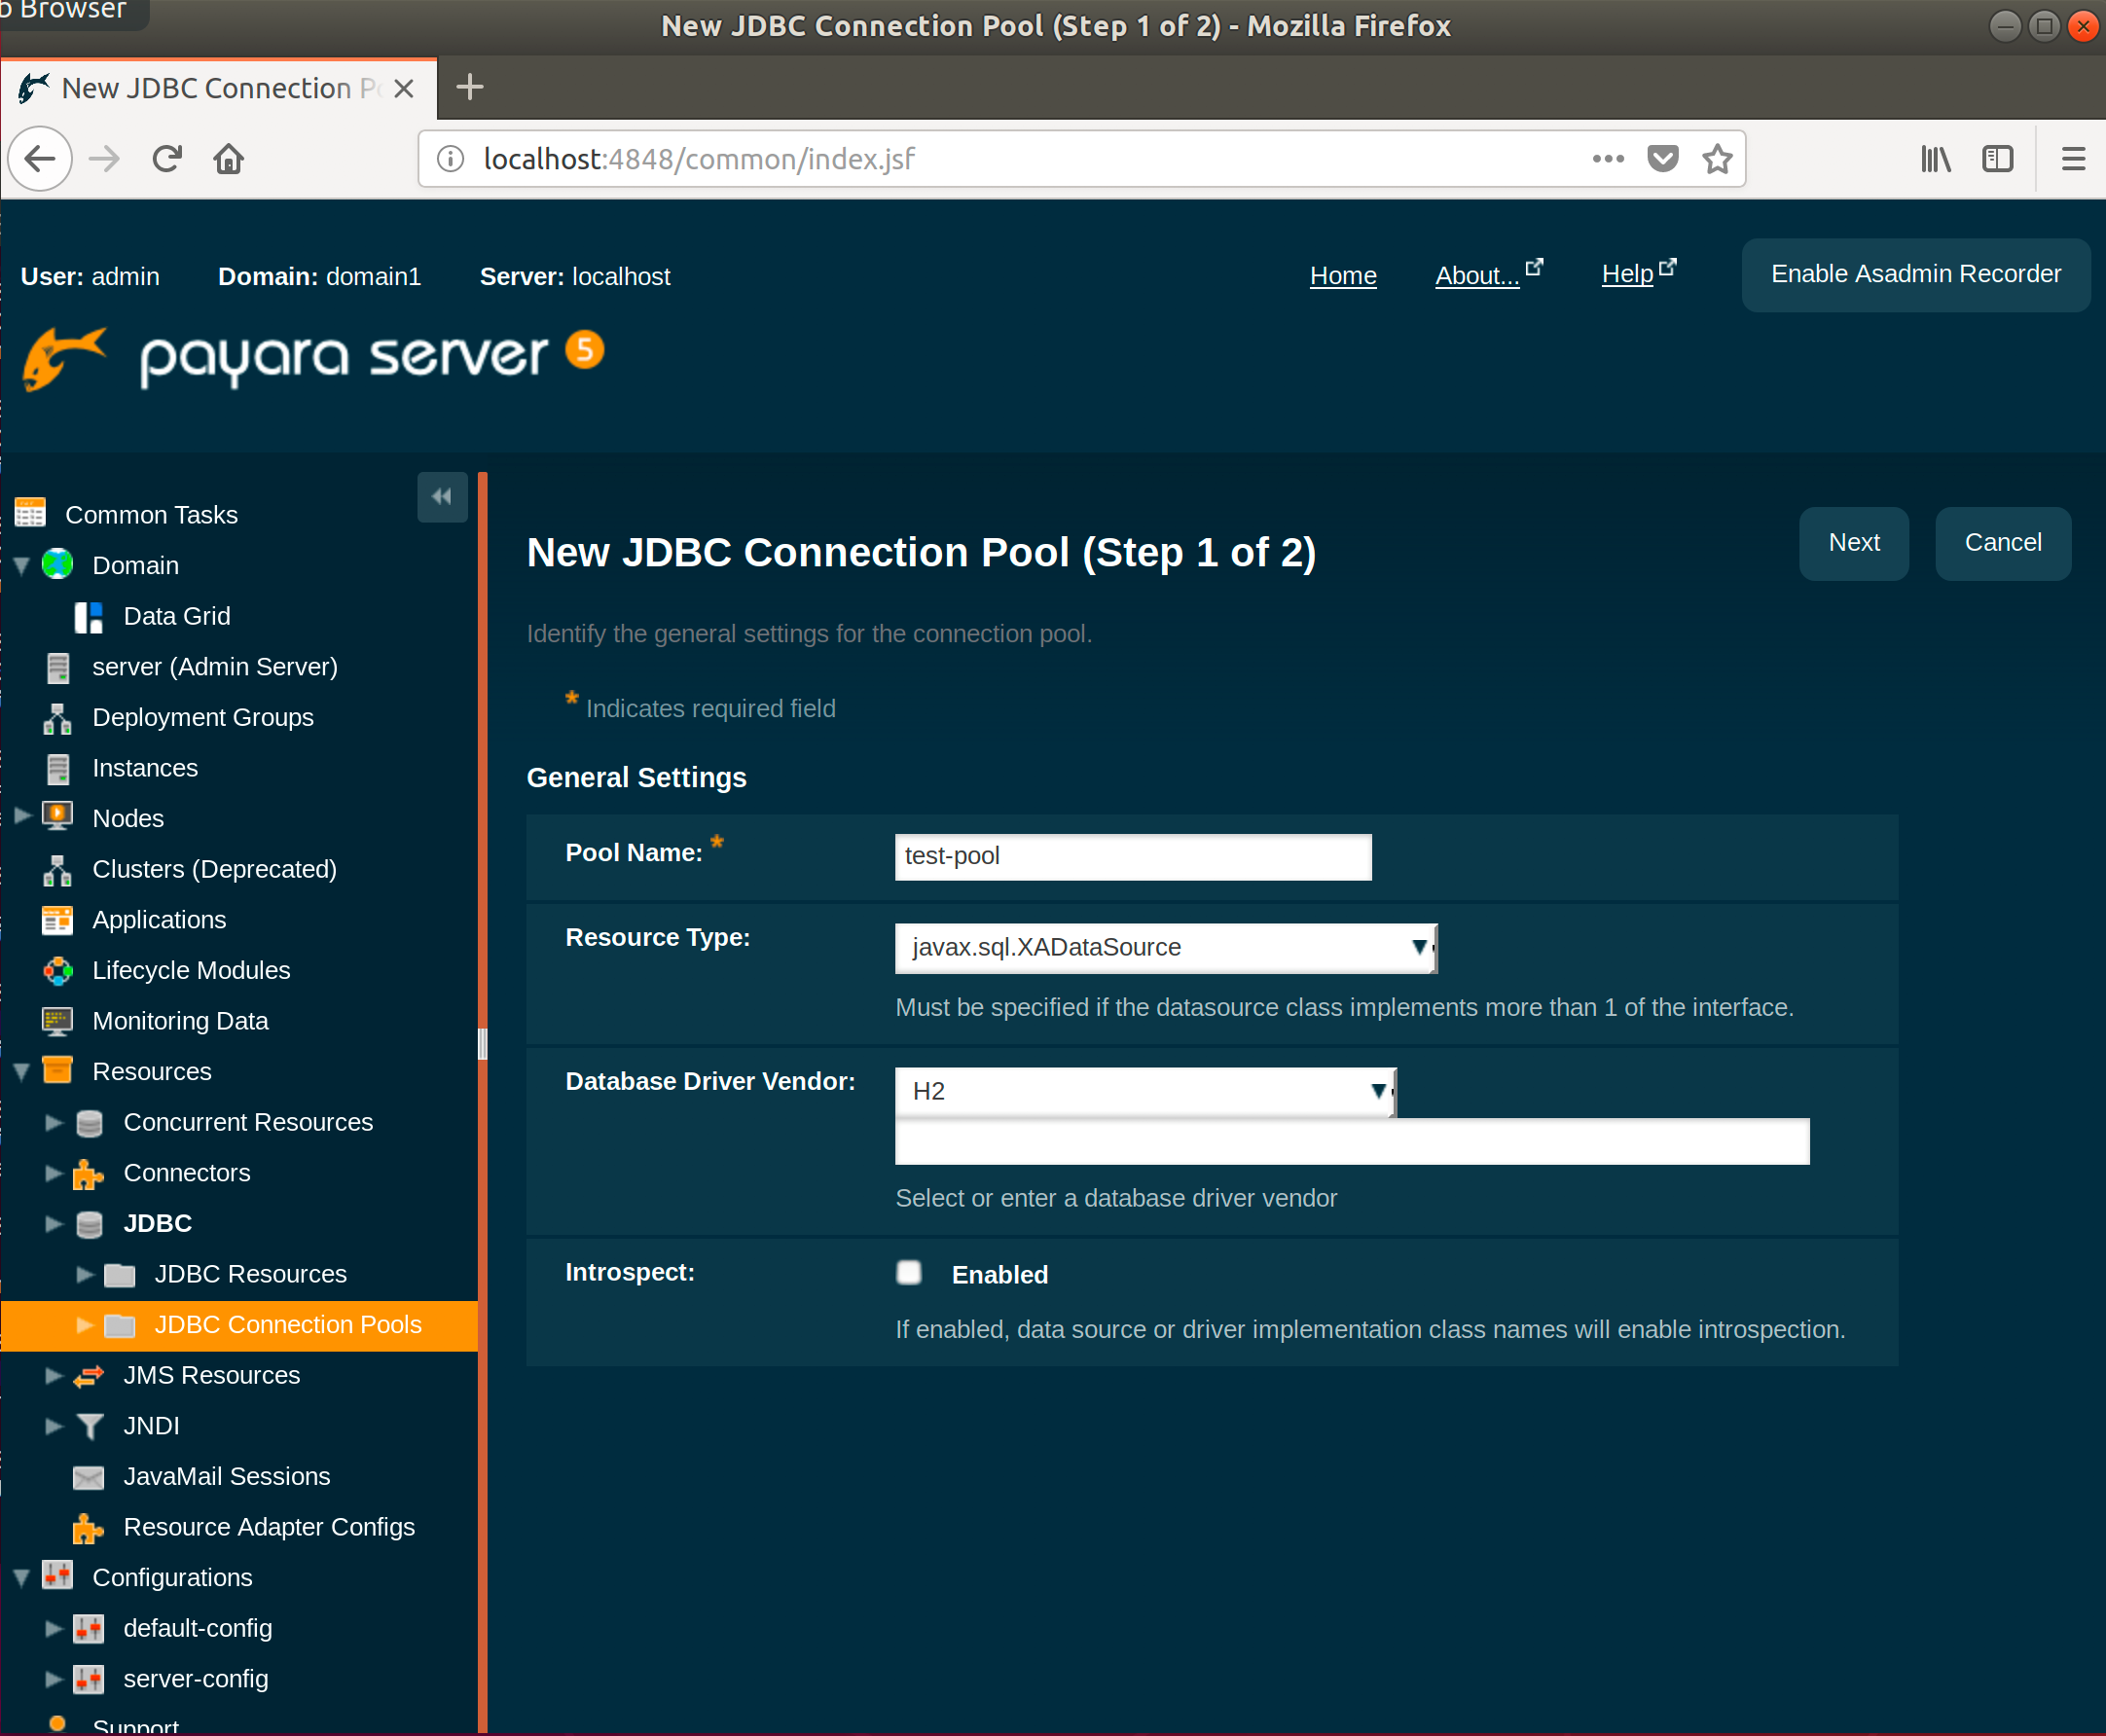Select JDBC Resources in the tree
This screenshot has height=1736, width=2106.
[250, 1274]
